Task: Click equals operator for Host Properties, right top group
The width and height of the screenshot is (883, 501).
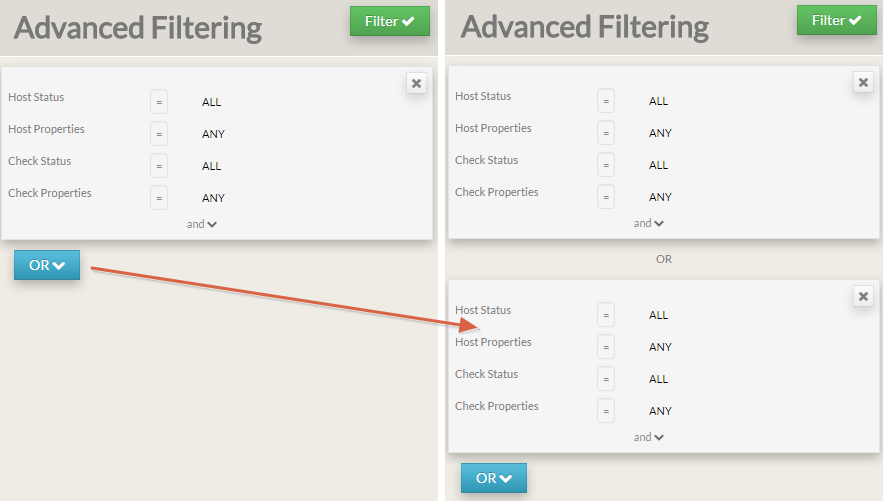Action: (x=606, y=133)
